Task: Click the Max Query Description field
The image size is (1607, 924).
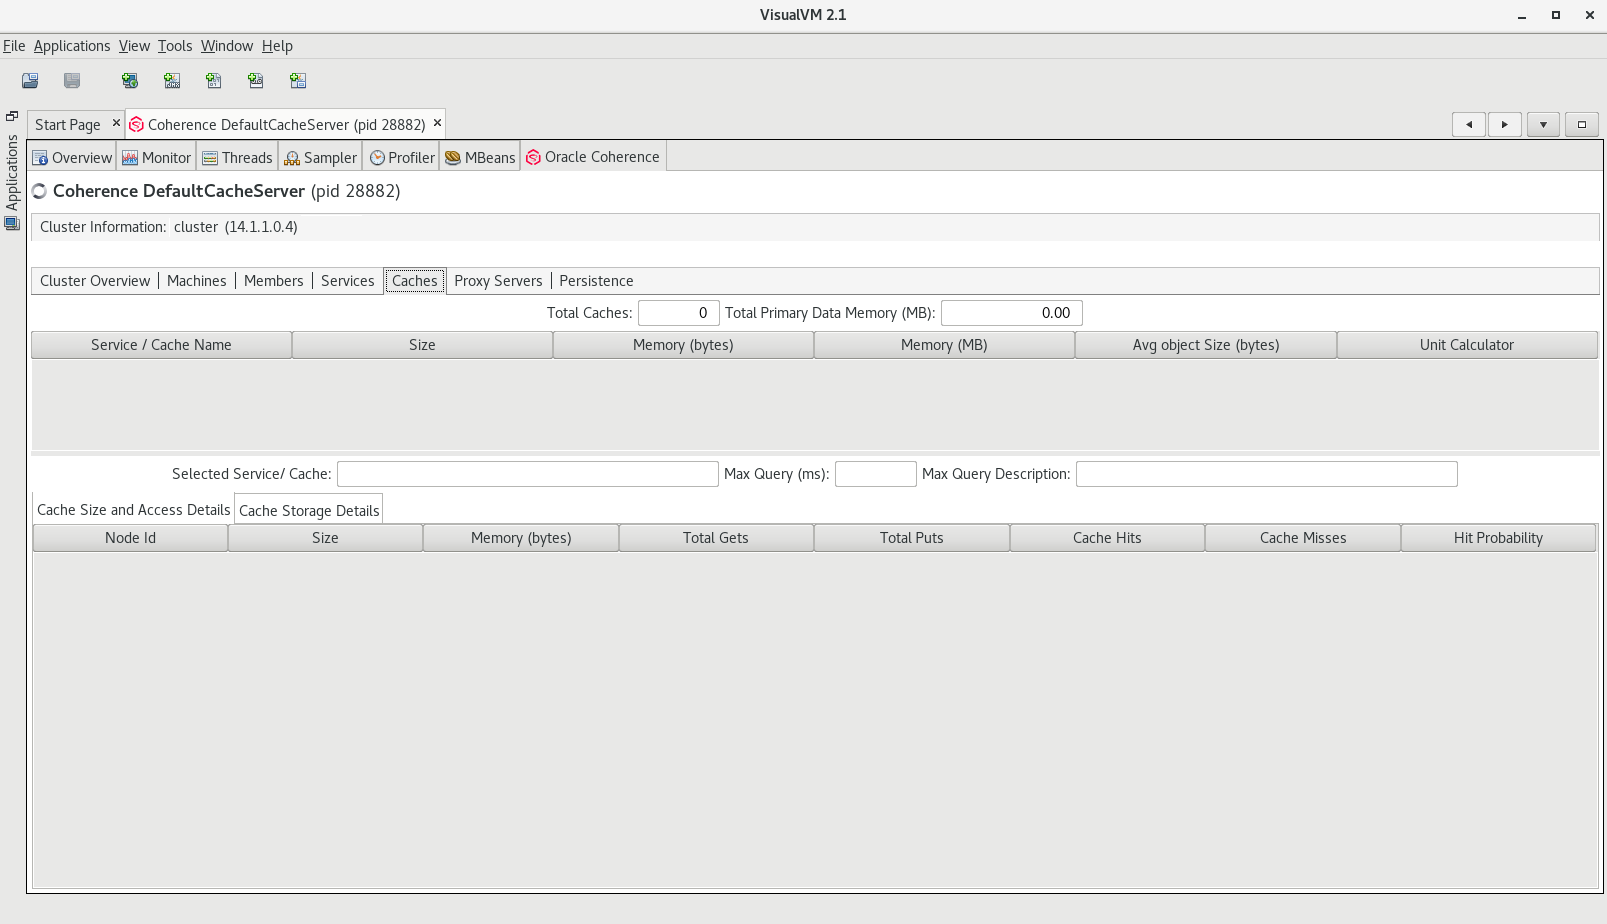Action: [x=1267, y=474]
